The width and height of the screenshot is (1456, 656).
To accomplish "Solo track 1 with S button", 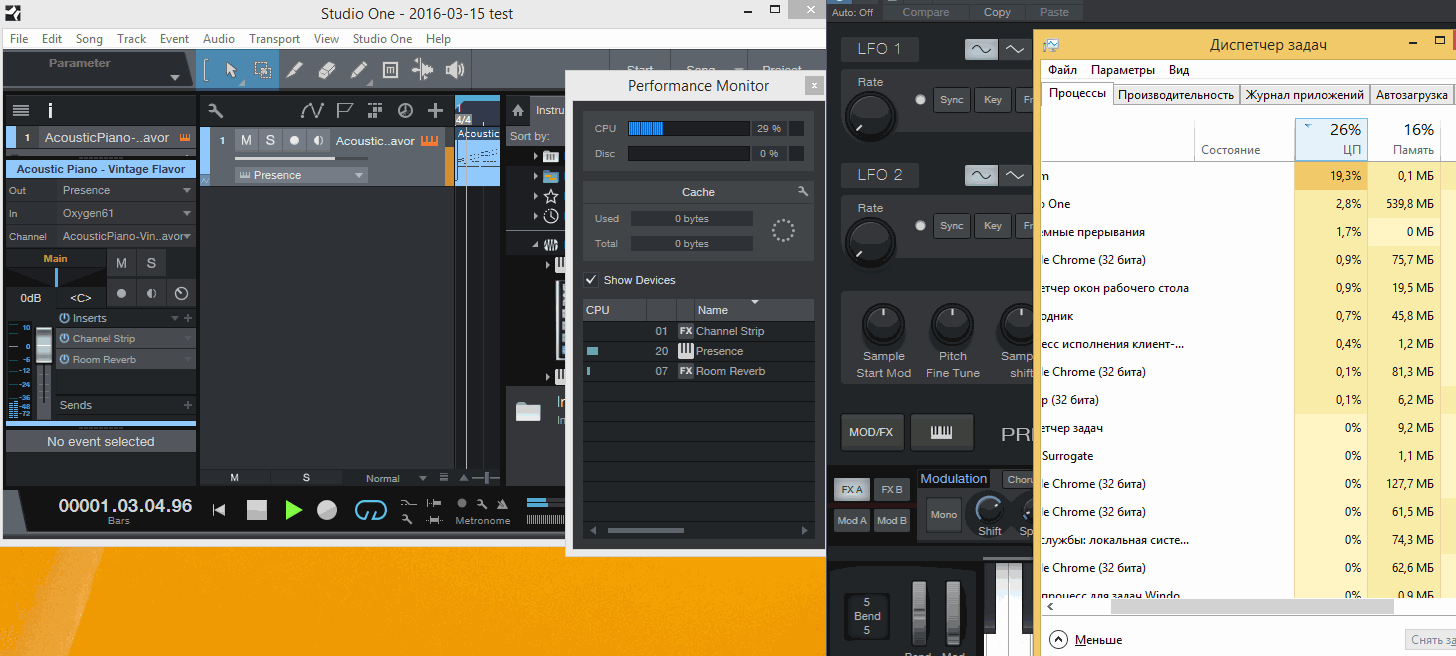I will pos(269,141).
